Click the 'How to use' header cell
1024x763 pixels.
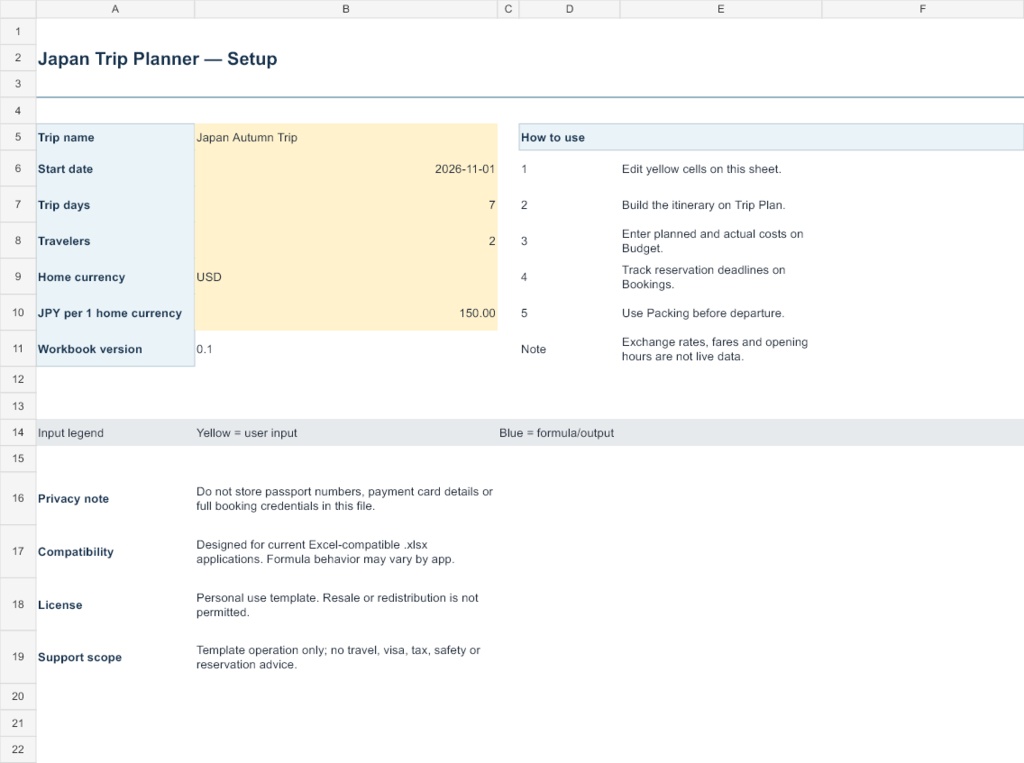pyautogui.click(x=771, y=137)
